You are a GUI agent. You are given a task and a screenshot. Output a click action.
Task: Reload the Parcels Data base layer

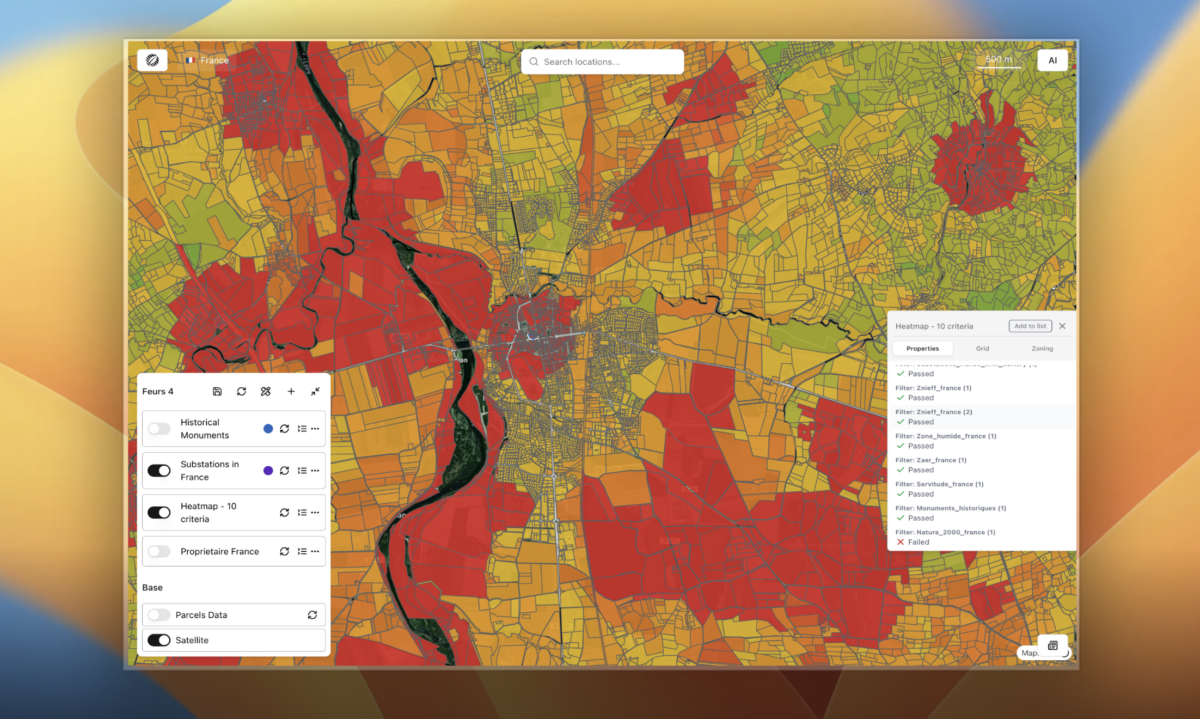pyautogui.click(x=312, y=615)
